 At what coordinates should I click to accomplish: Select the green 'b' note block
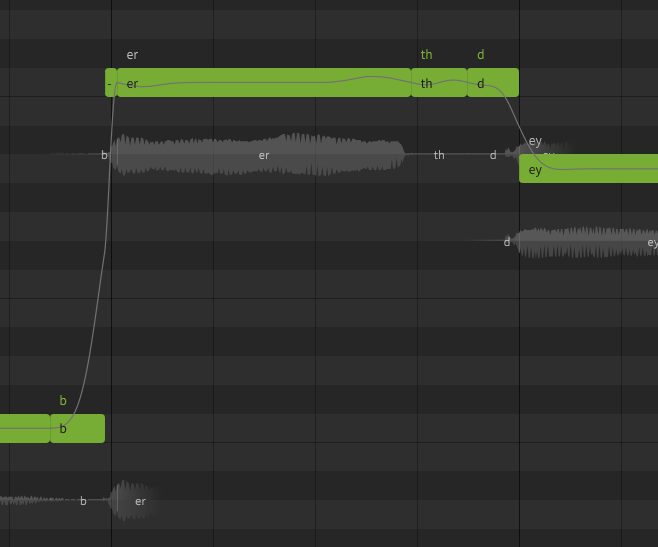click(x=78, y=428)
